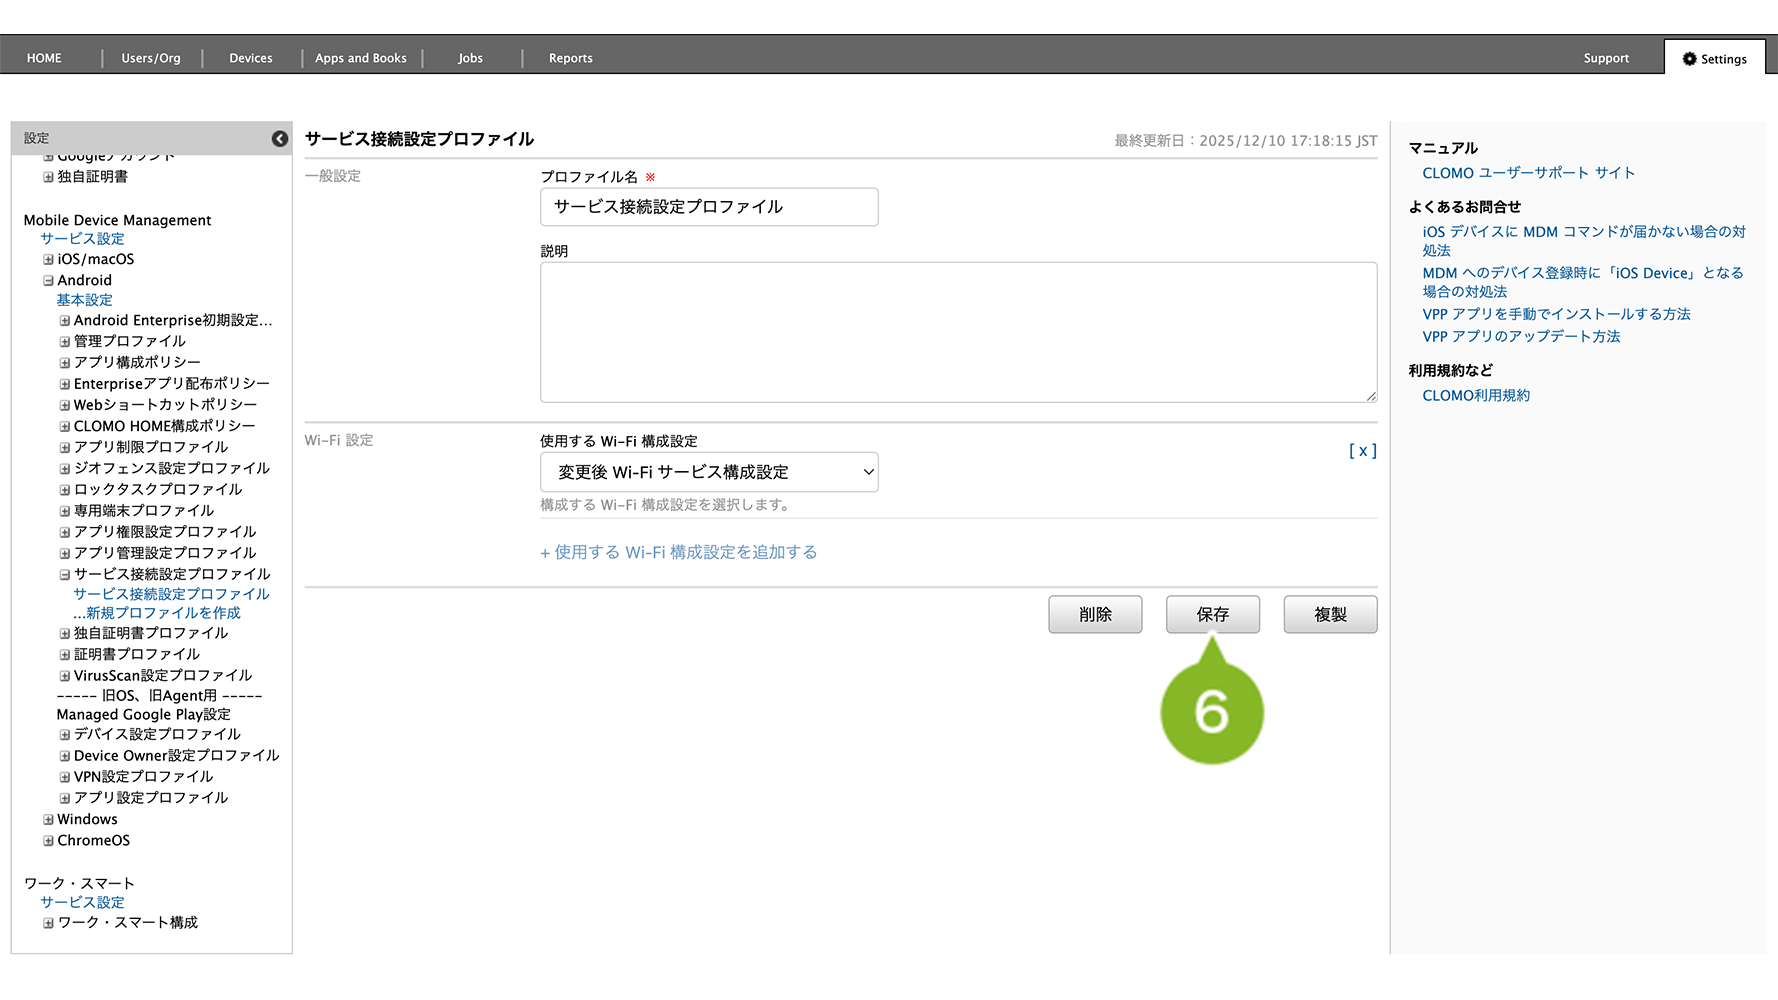Click the 複製 button
This screenshot has width=1778, height=1000.
tap(1330, 614)
